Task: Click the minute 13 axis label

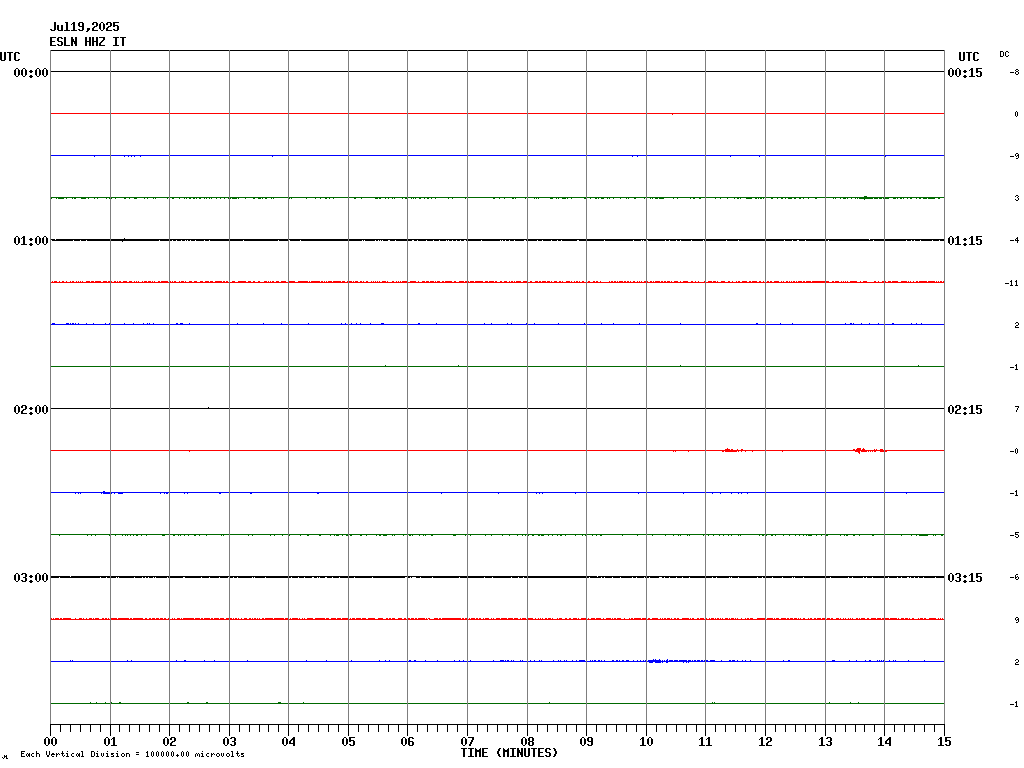Action: click(825, 742)
